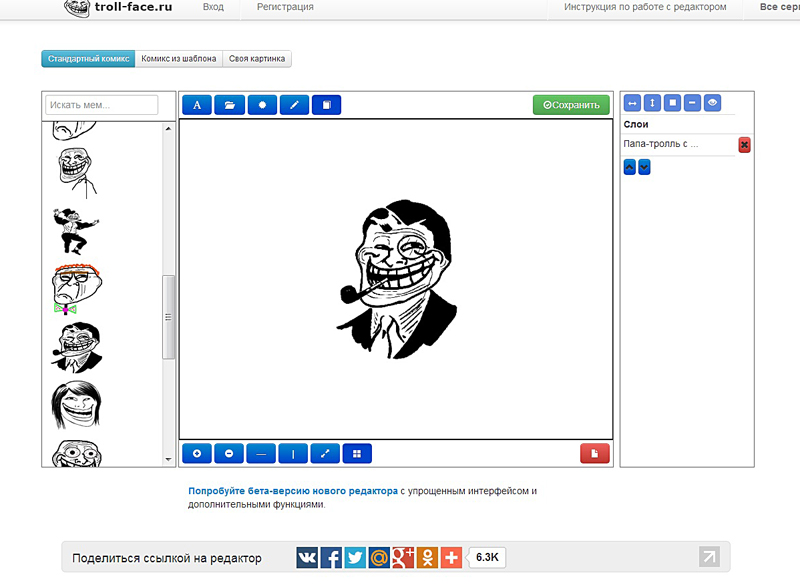Open the Все сер... link in header

780,7
